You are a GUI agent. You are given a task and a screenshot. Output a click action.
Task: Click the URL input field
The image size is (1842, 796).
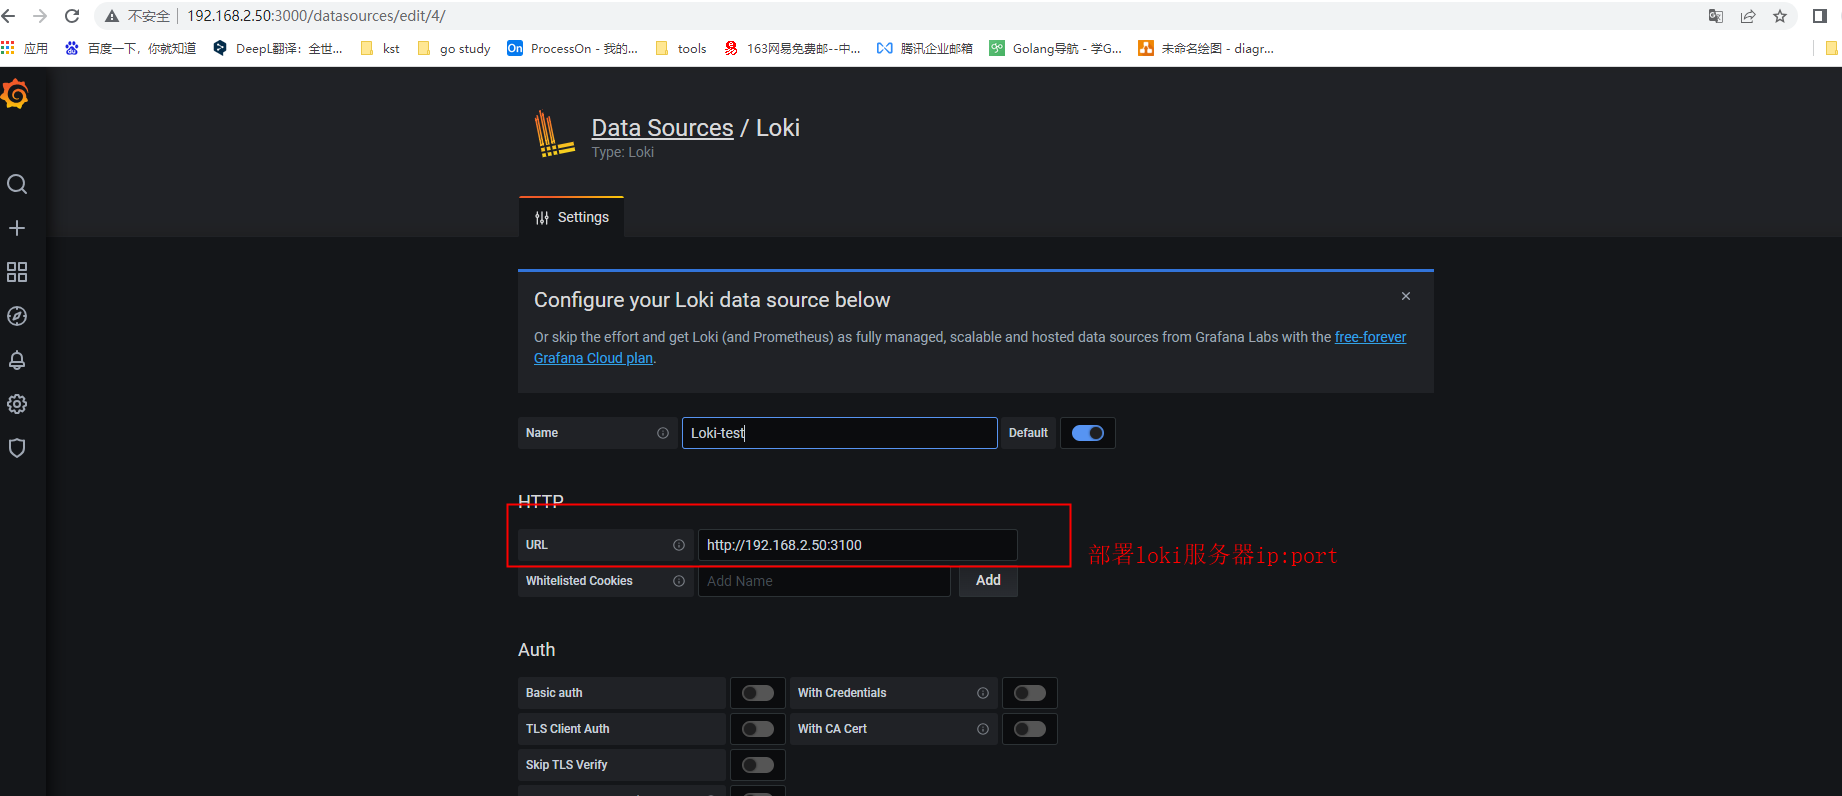click(x=857, y=545)
